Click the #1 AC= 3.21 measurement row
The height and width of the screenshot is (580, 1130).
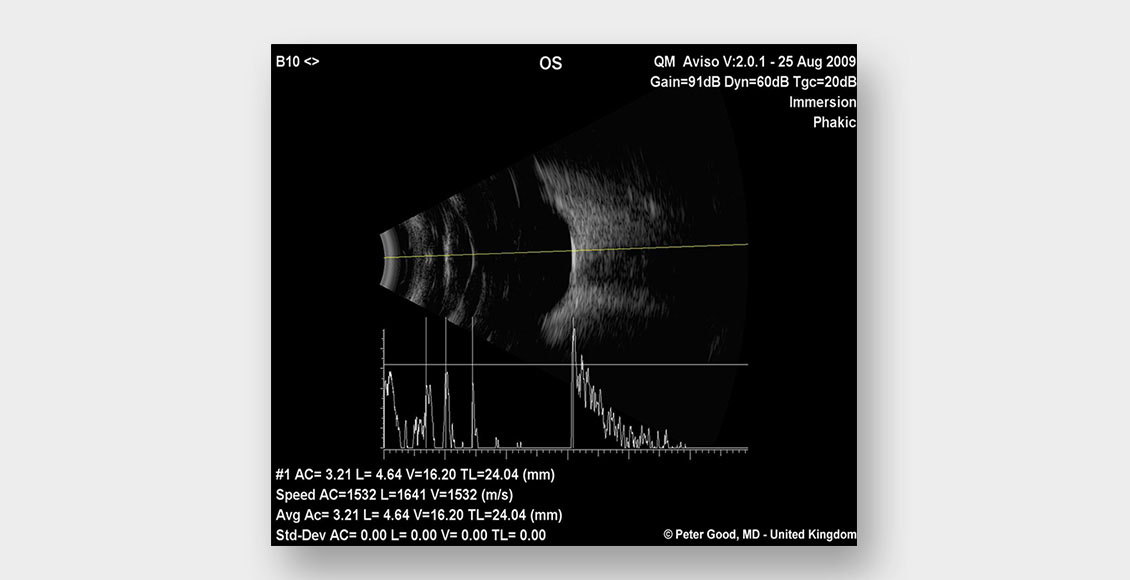[x=415, y=475]
